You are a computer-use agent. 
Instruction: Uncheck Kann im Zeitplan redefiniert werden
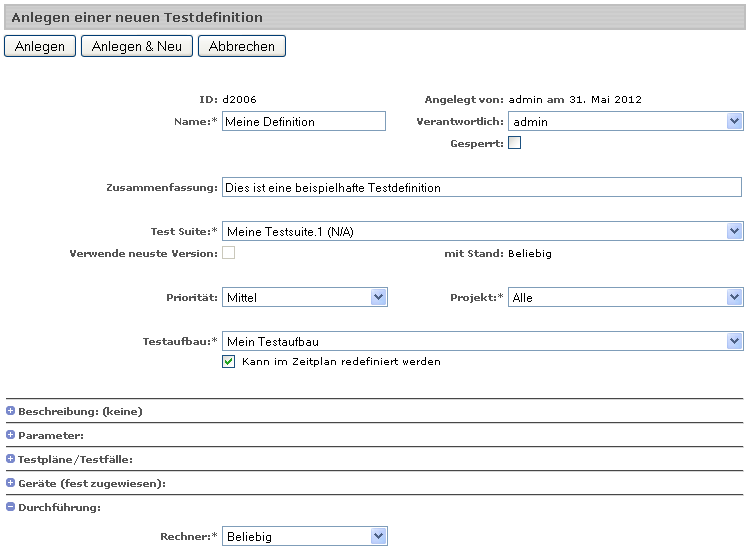[229, 361]
